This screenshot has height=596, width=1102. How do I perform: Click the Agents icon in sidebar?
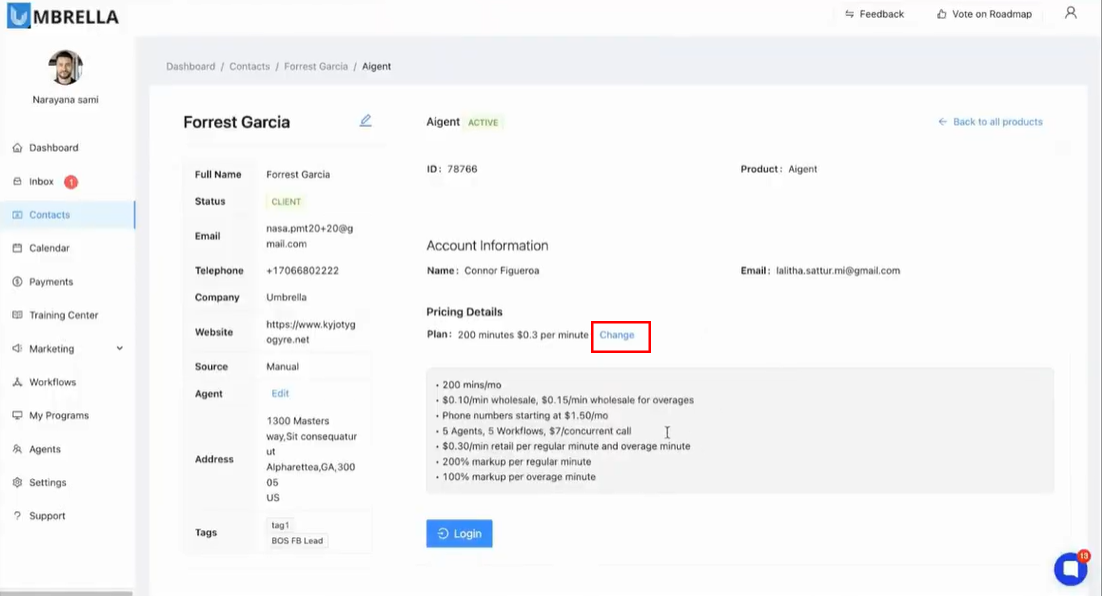tap(18, 449)
